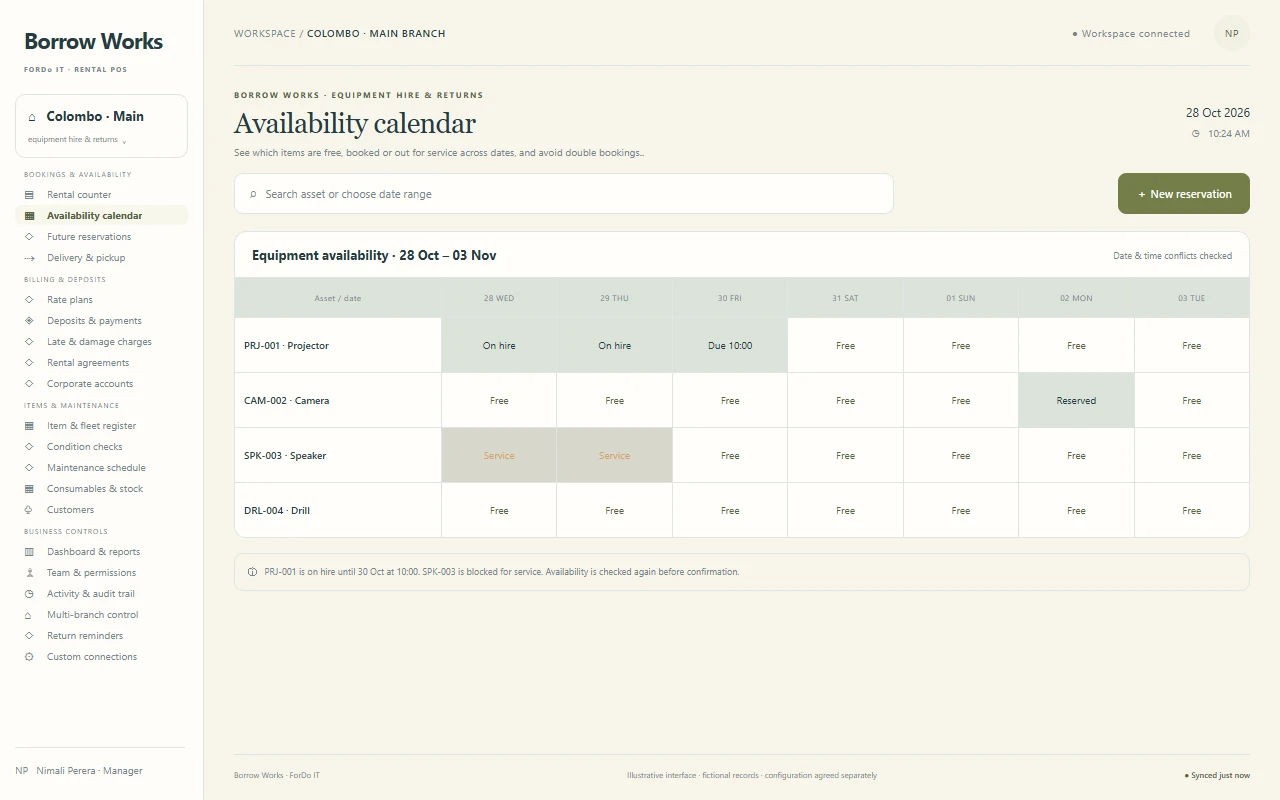Open Maintenance schedule menu item

(101, 468)
